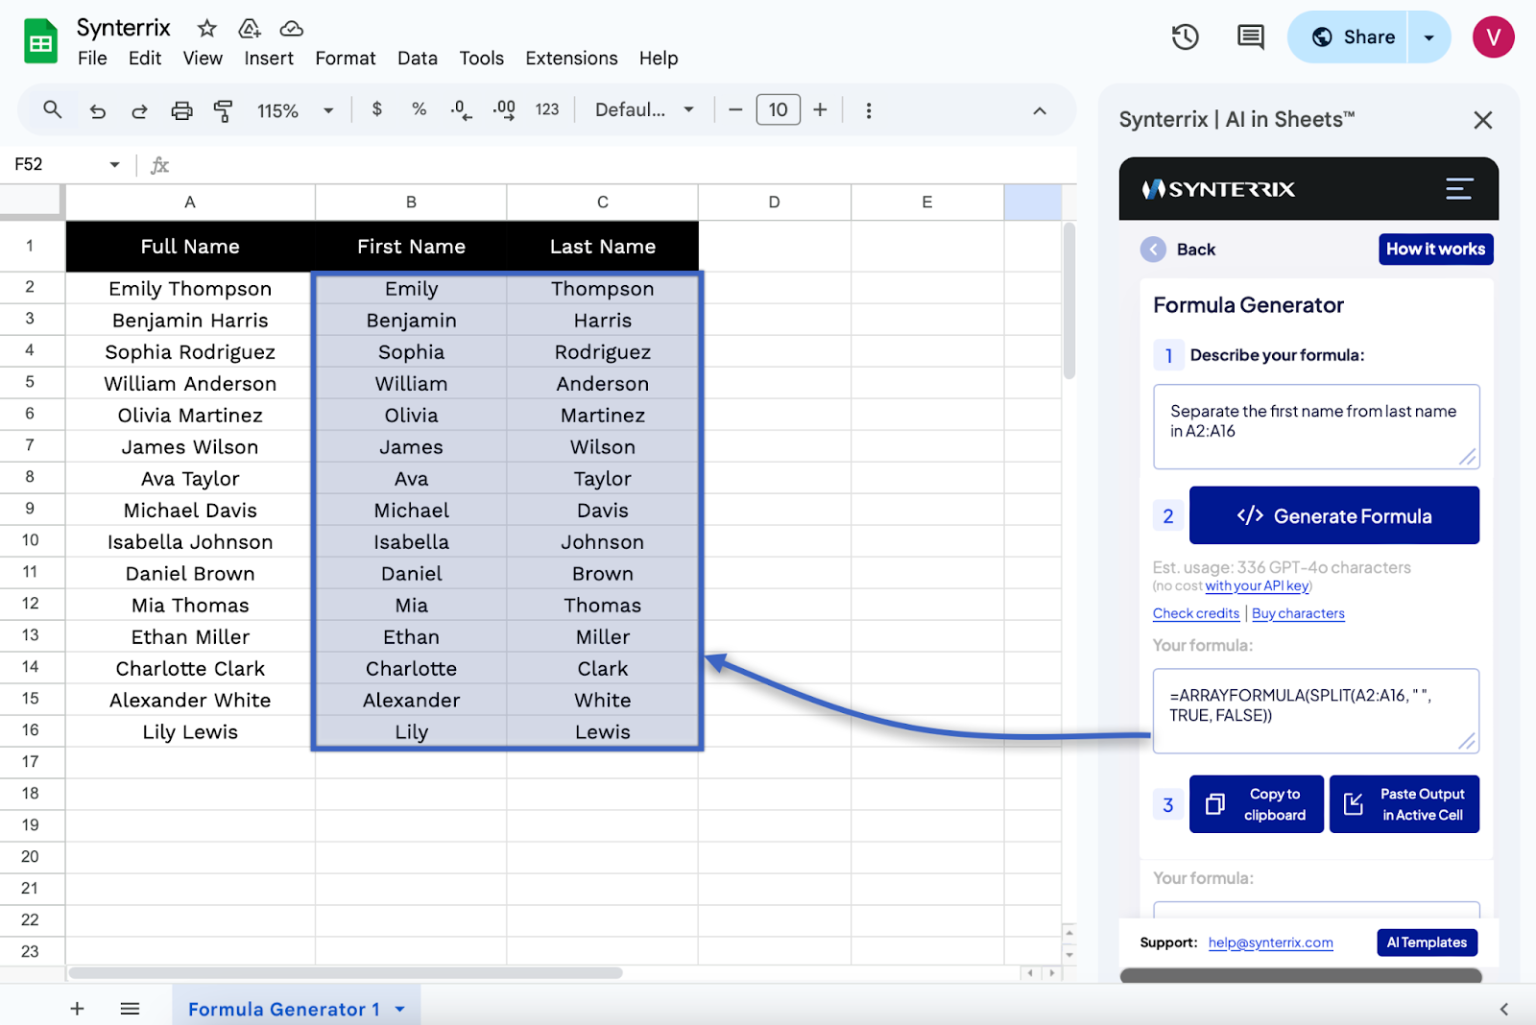
Task: Open the Extensions menu
Action: pyautogui.click(x=571, y=58)
